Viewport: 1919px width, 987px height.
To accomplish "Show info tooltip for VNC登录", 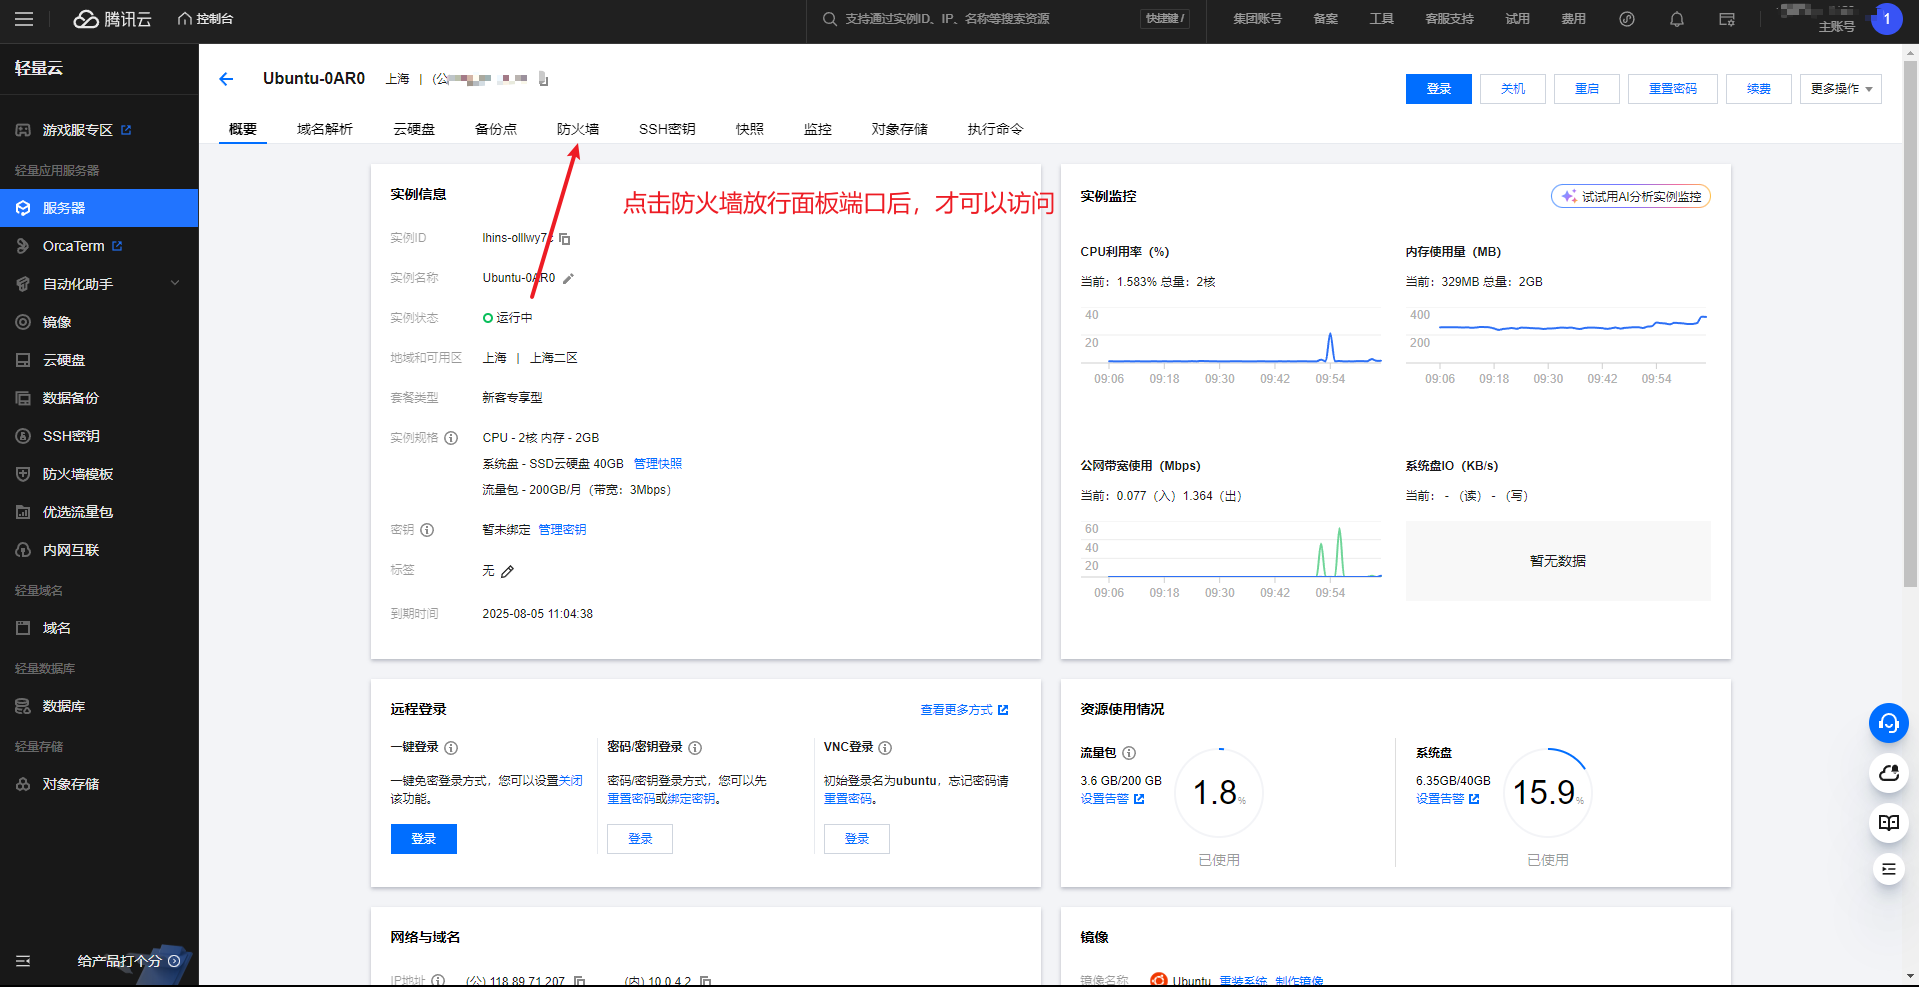I will 885,748.
